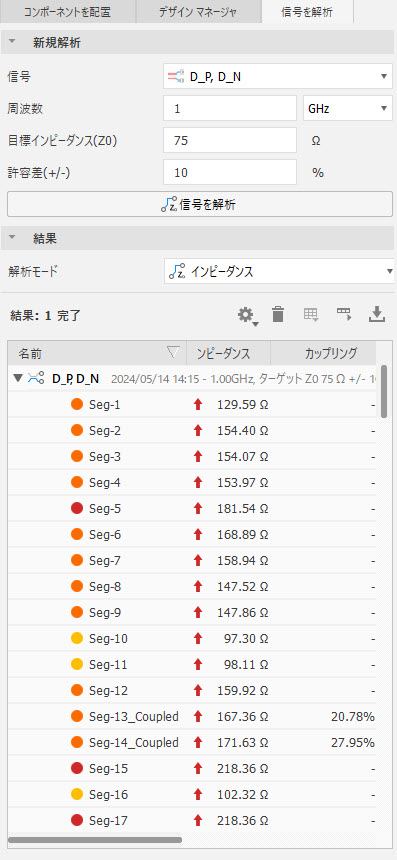Image resolution: width=397 pixels, height=860 pixels.
Task: Click the filter triangle in 名前 header
Action: point(173,353)
